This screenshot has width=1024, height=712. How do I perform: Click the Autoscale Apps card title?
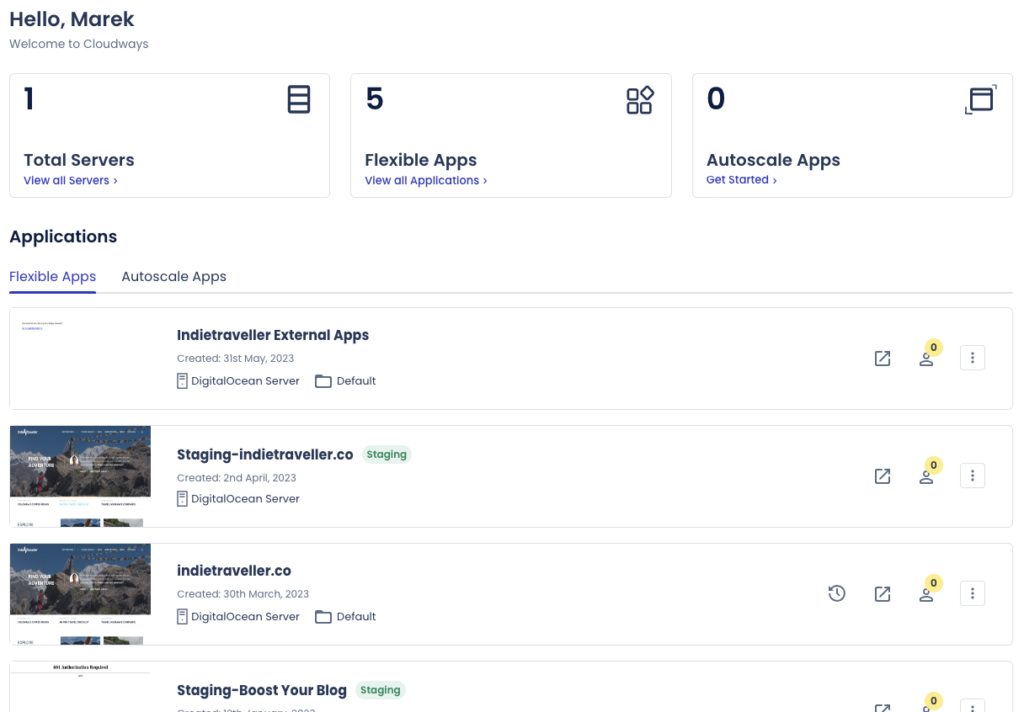coord(773,160)
